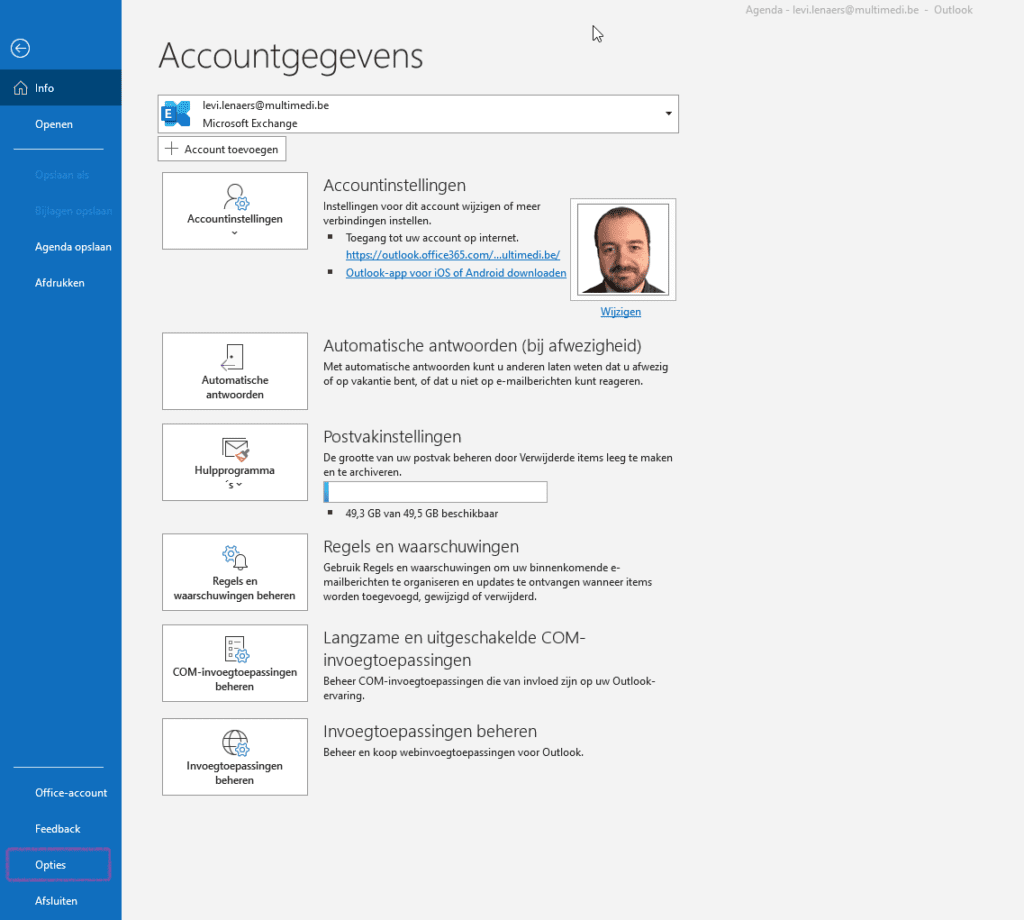
Task: Click Afsluiten to exit Outlook
Action: 61,900
